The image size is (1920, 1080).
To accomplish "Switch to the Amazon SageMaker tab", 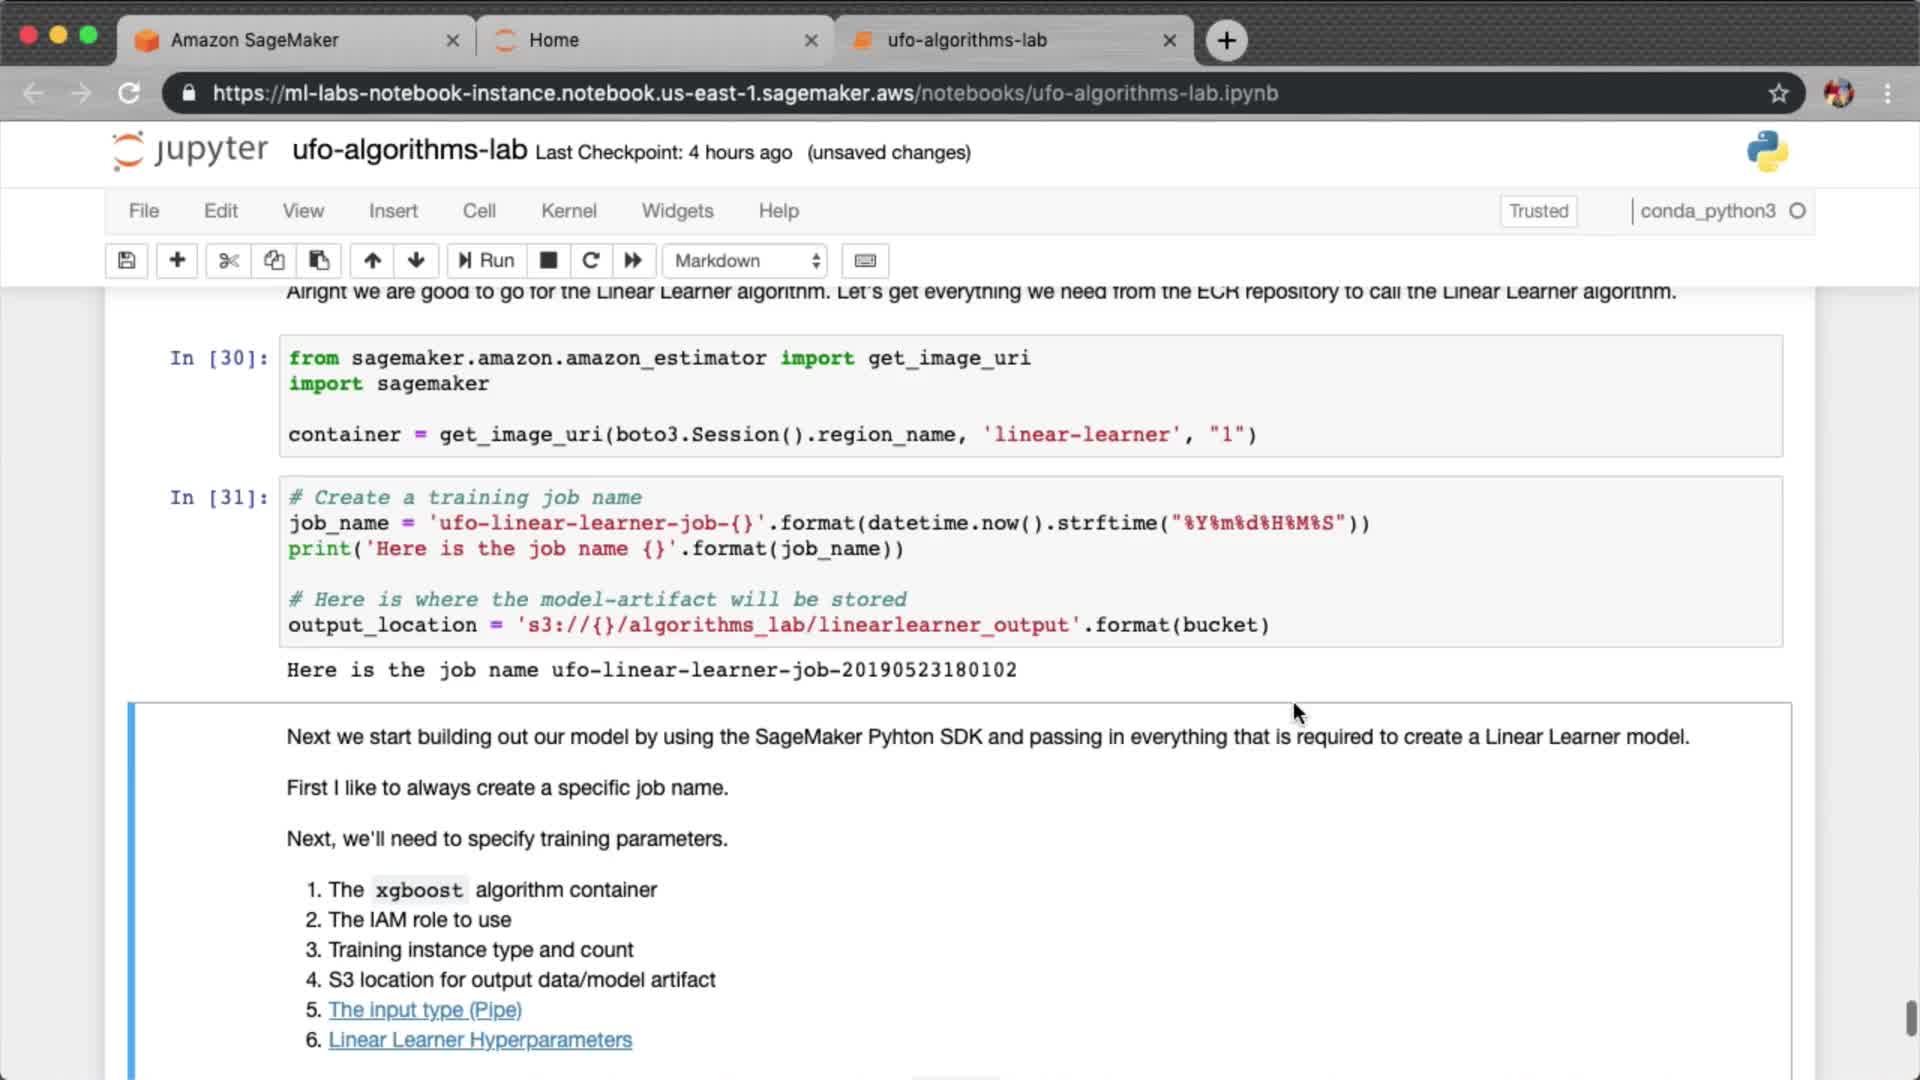I will (255, 40).
